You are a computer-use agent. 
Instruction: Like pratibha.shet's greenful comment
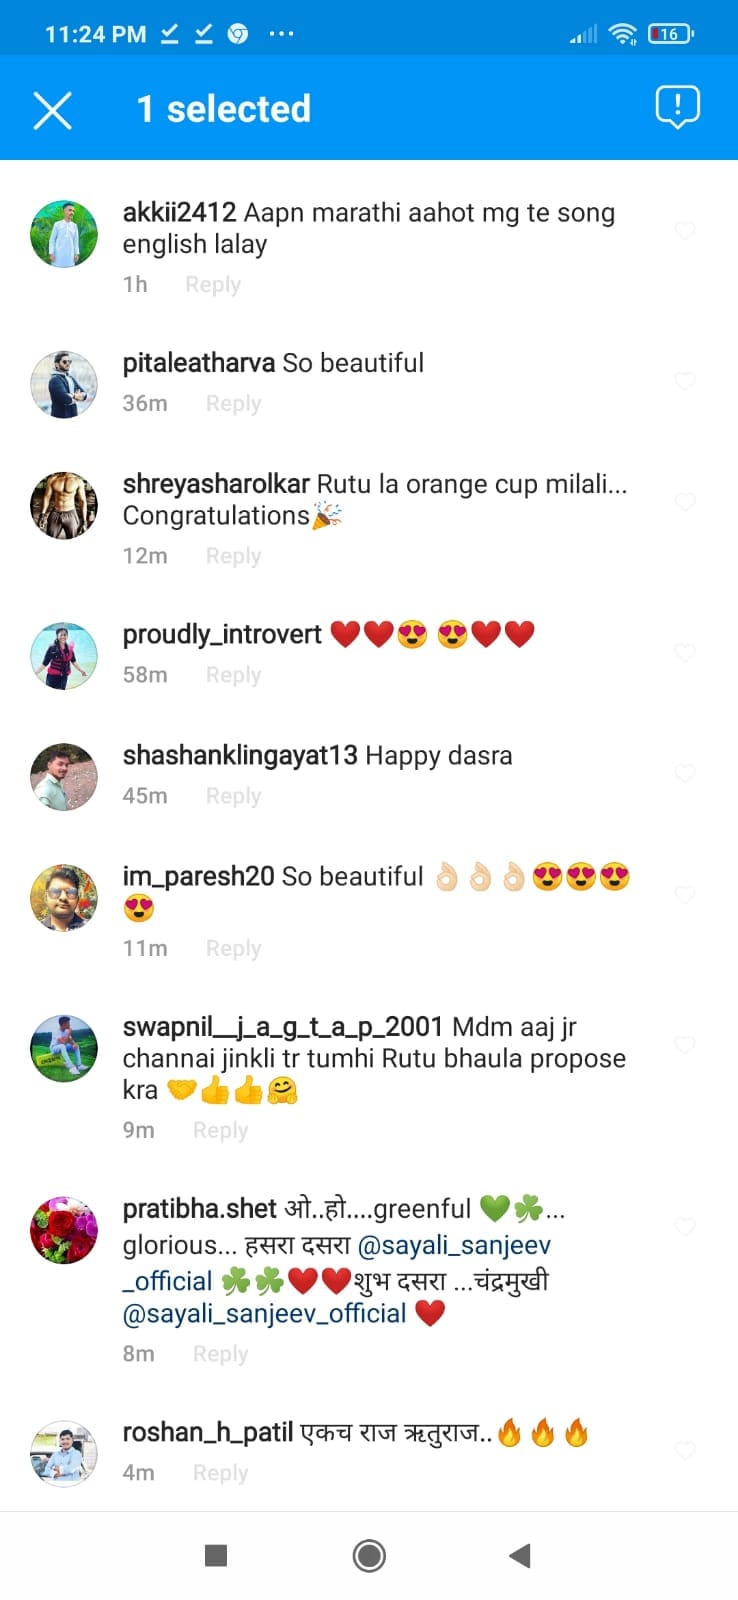click(685, 1227)
